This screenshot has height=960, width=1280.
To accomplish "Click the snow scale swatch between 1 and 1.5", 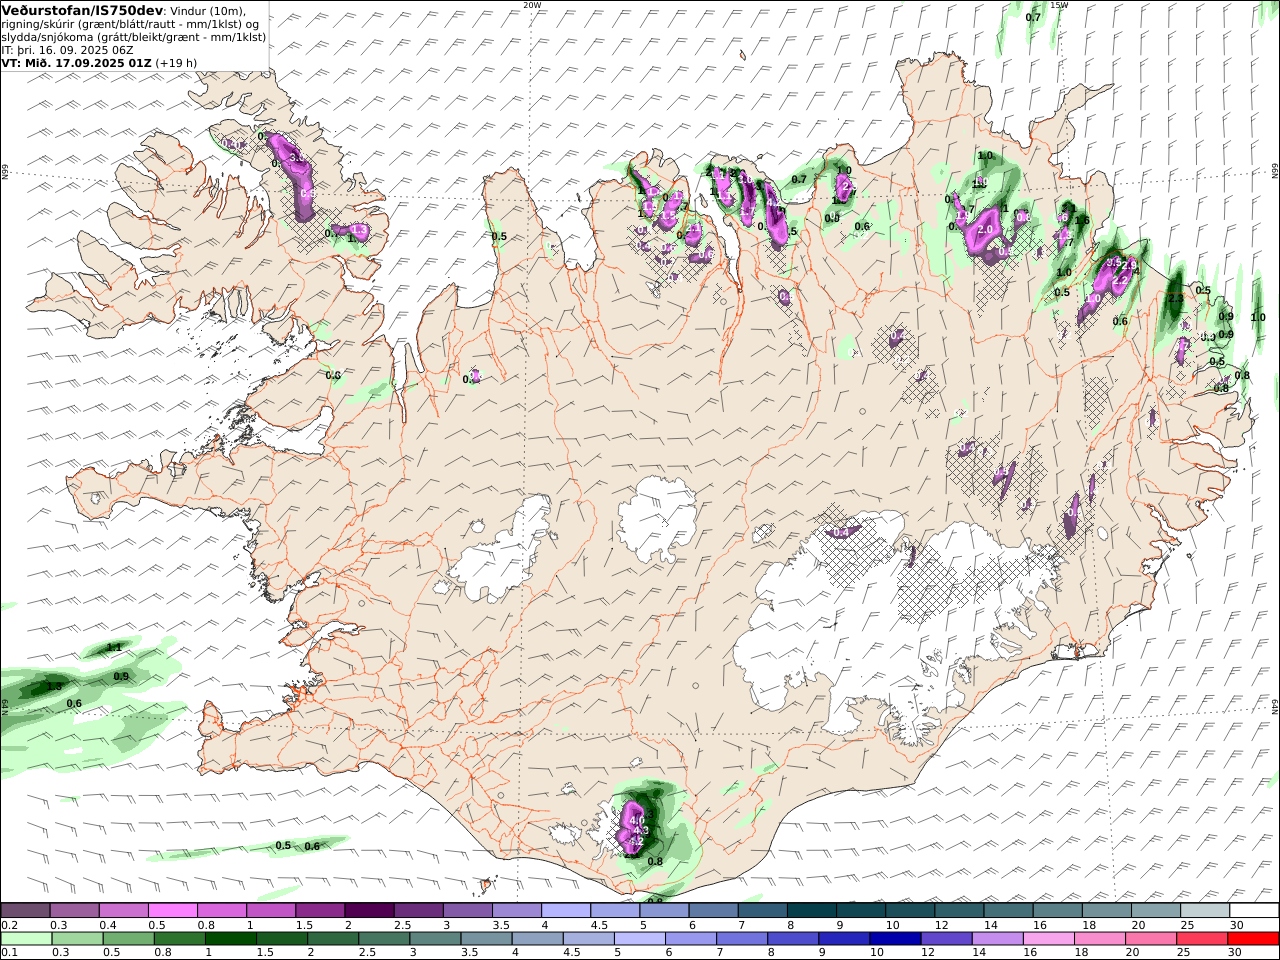I will coord(271,910).
